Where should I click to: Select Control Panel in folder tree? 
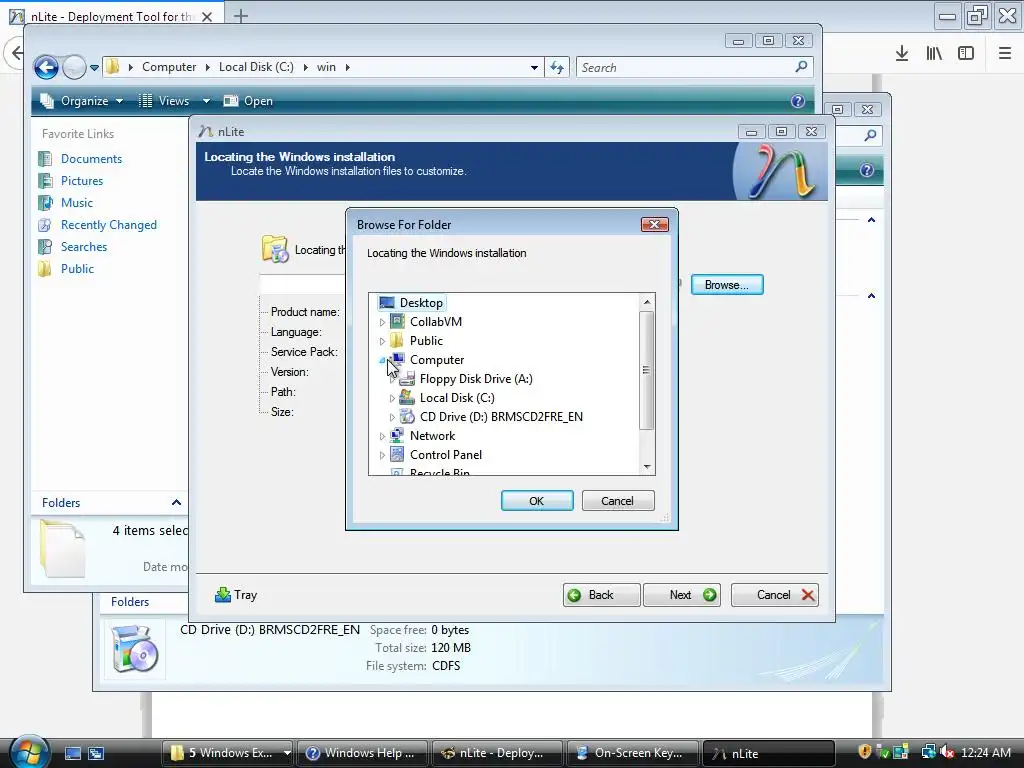(x=446, y=455)
